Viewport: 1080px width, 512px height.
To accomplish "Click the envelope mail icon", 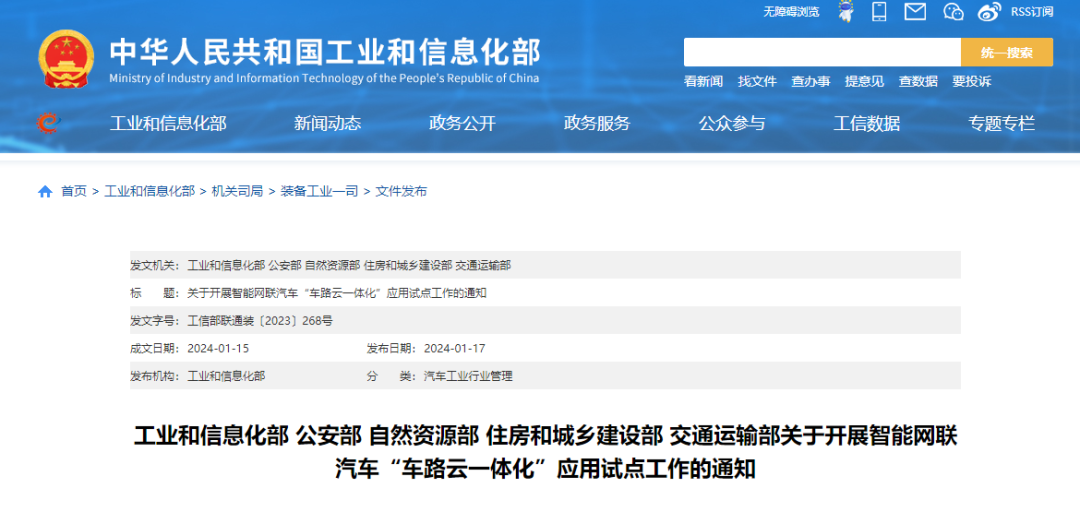I will click(915, 12).
